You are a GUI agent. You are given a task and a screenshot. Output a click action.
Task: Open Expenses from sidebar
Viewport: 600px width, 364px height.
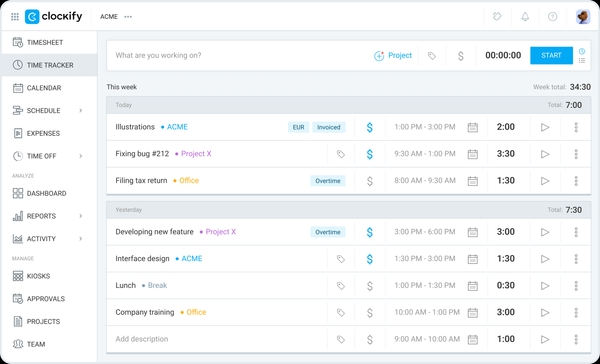tap(49, 133)
